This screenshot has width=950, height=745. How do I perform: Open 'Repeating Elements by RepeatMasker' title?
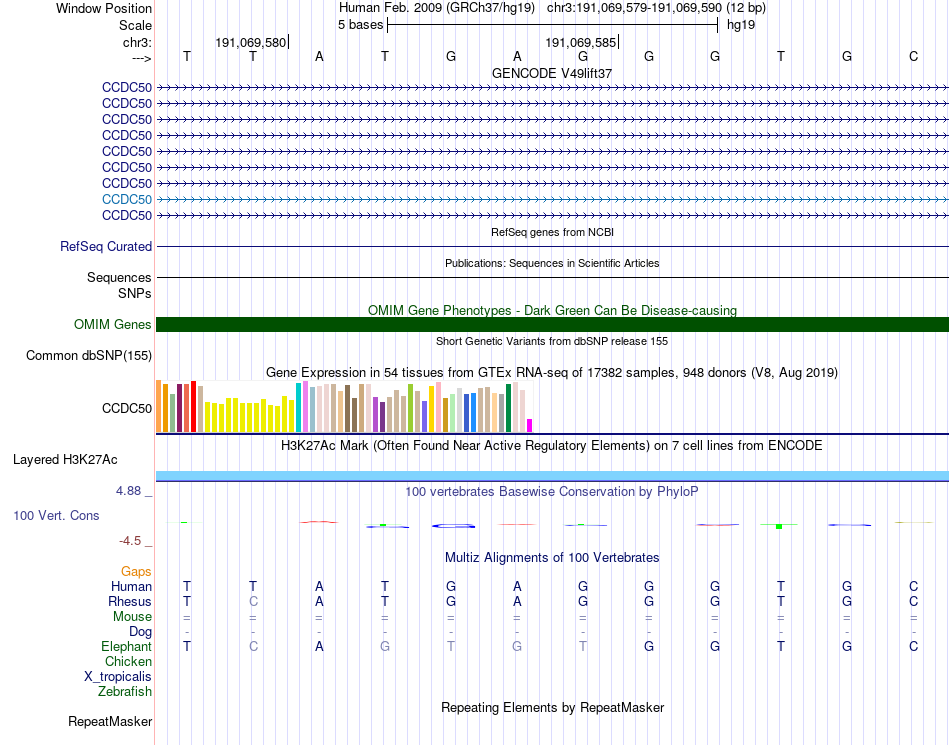[552, 707]
